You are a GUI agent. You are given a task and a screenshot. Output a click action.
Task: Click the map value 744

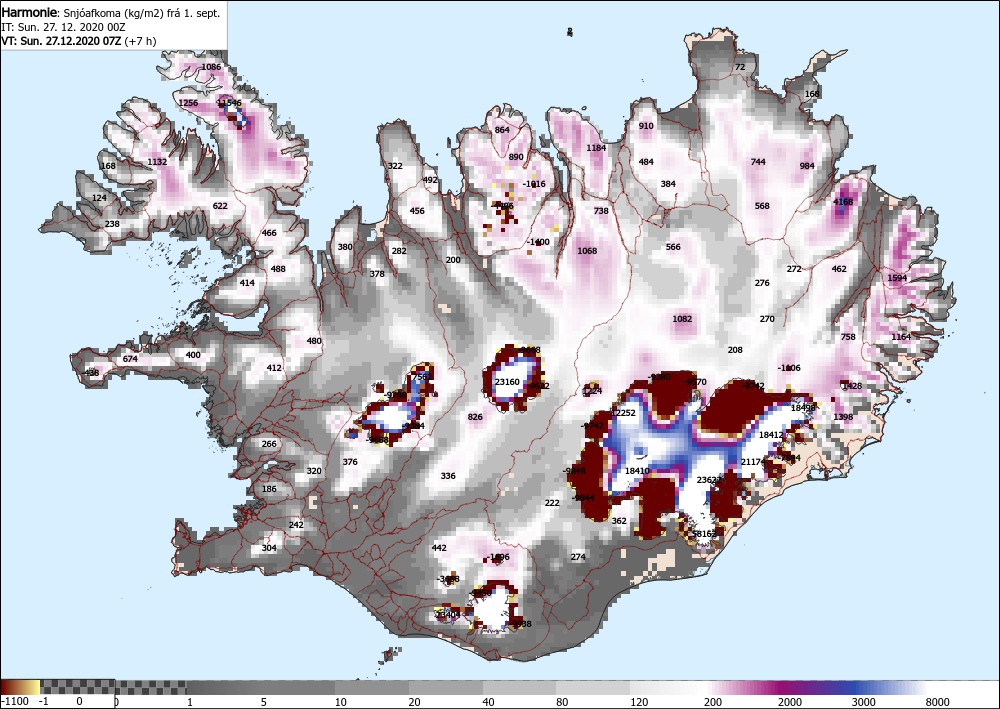point(758,162)
